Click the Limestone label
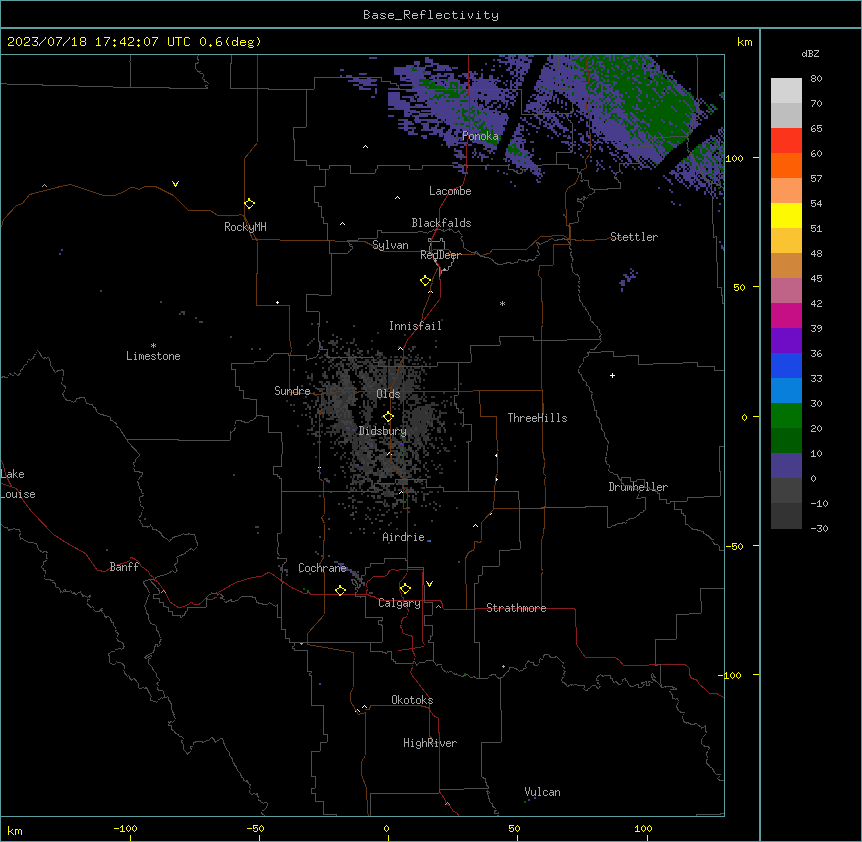 [153, 356]
